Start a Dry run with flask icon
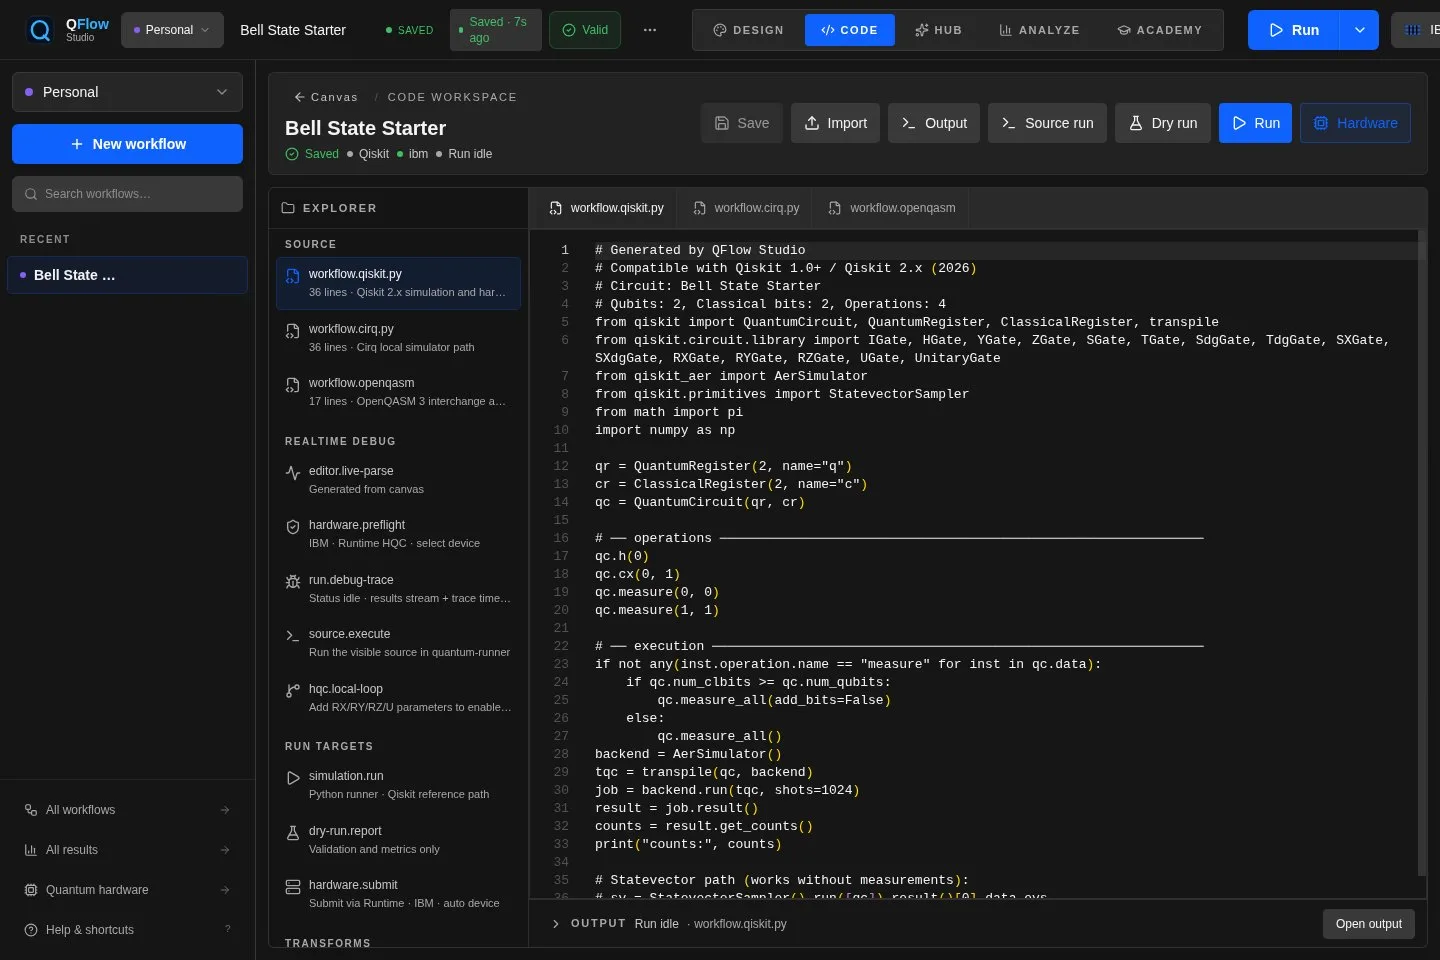The width and height of the screenshot is (1440, 960). pos(1163,123)
